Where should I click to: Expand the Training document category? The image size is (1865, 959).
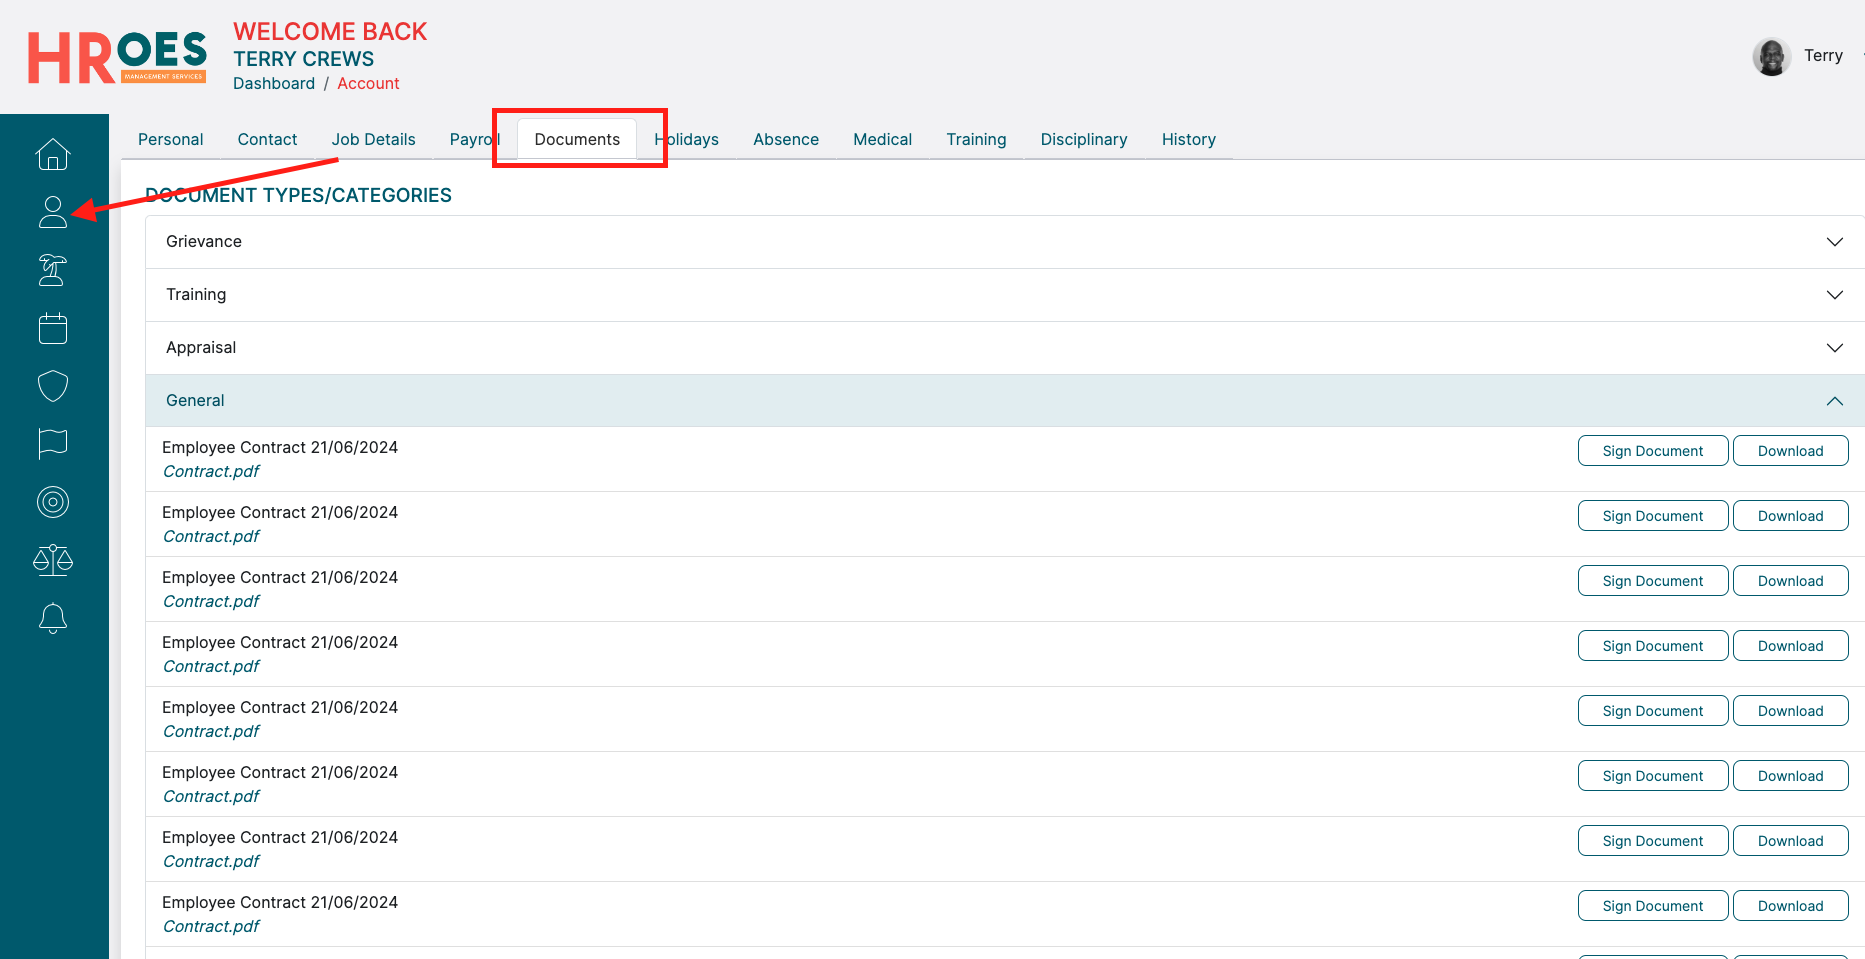pos(1834,295)
